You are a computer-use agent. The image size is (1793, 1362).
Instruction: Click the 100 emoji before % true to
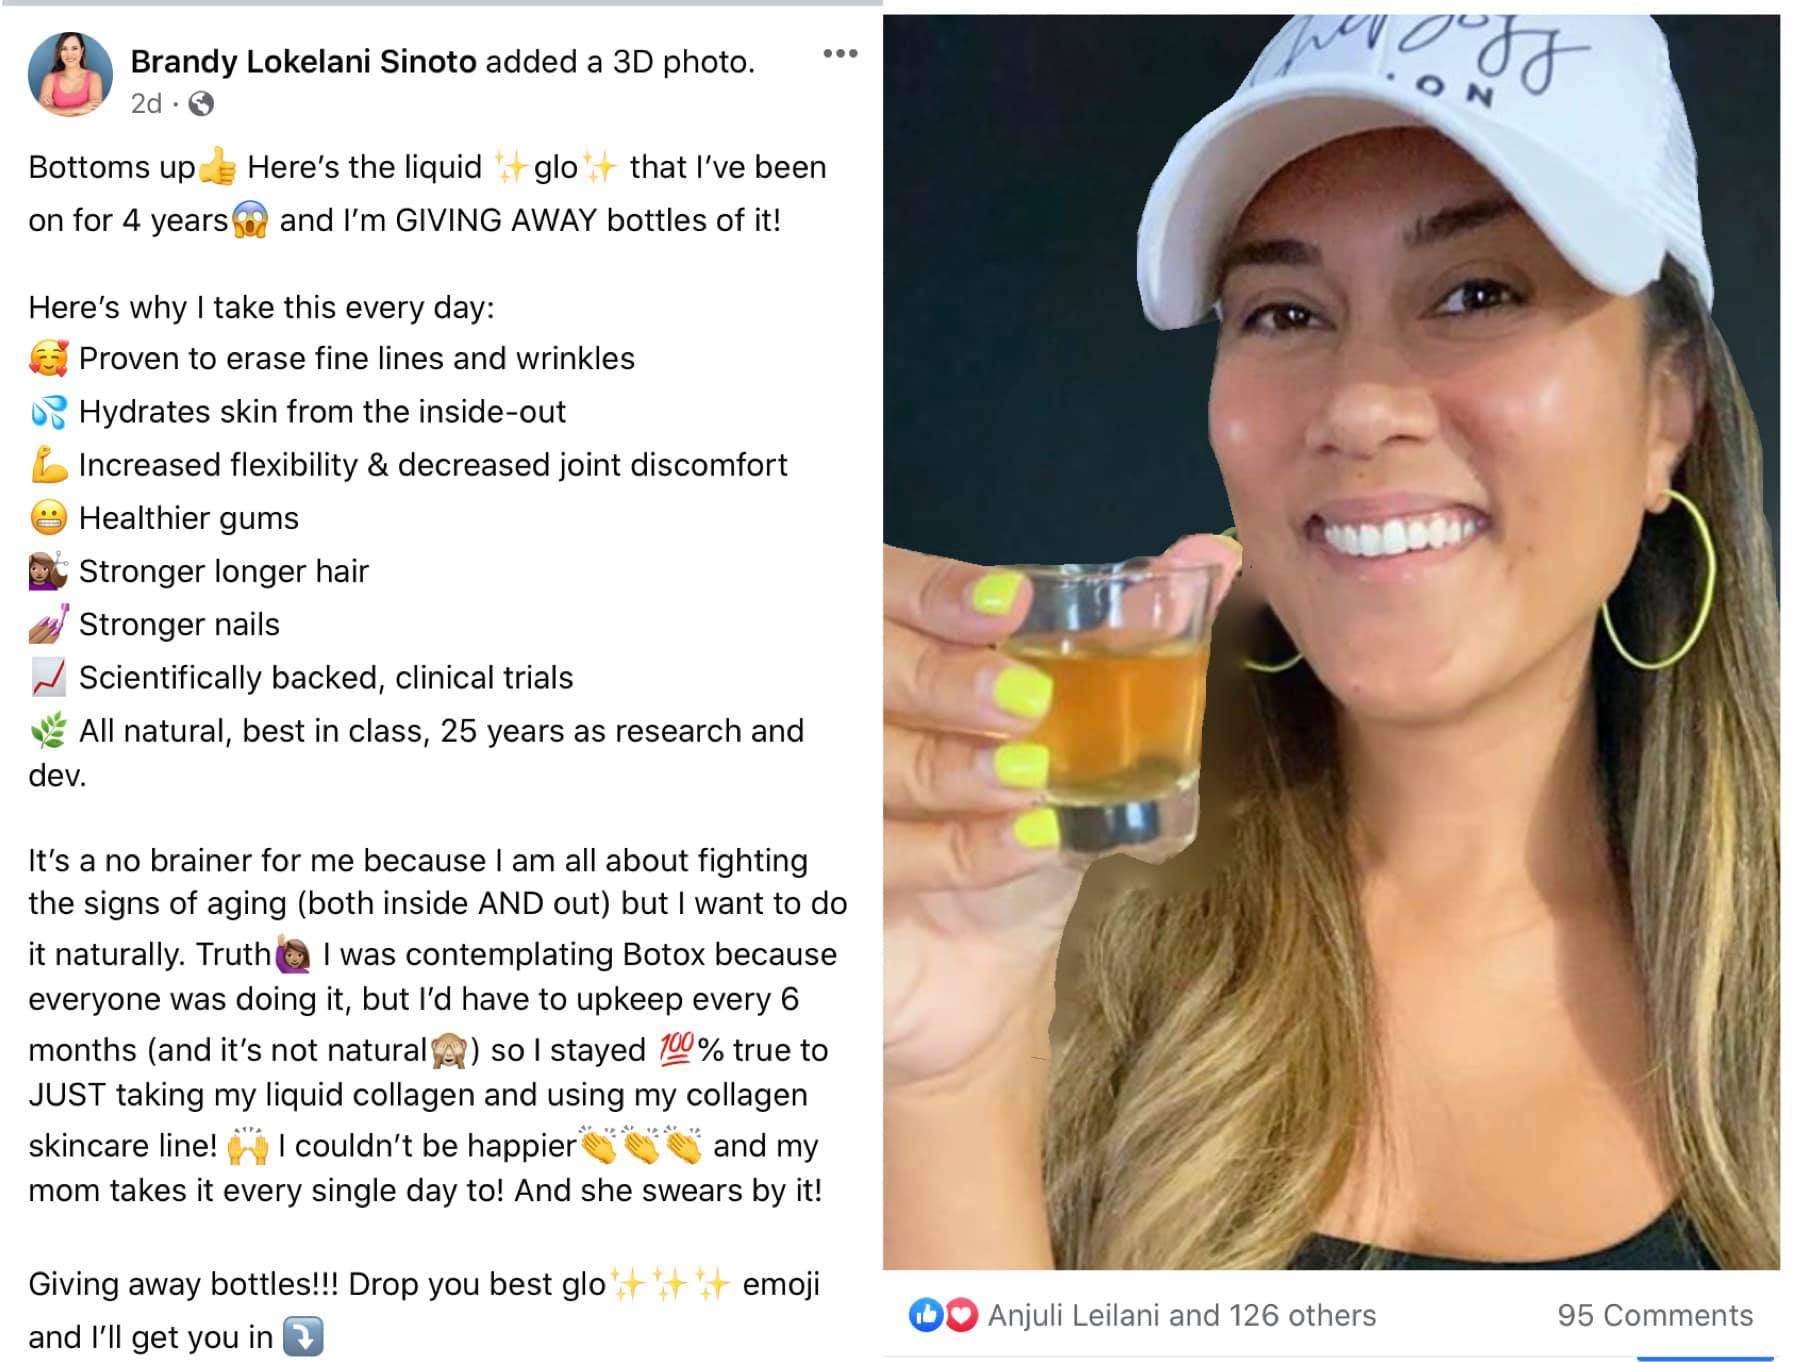point(677,1047)
